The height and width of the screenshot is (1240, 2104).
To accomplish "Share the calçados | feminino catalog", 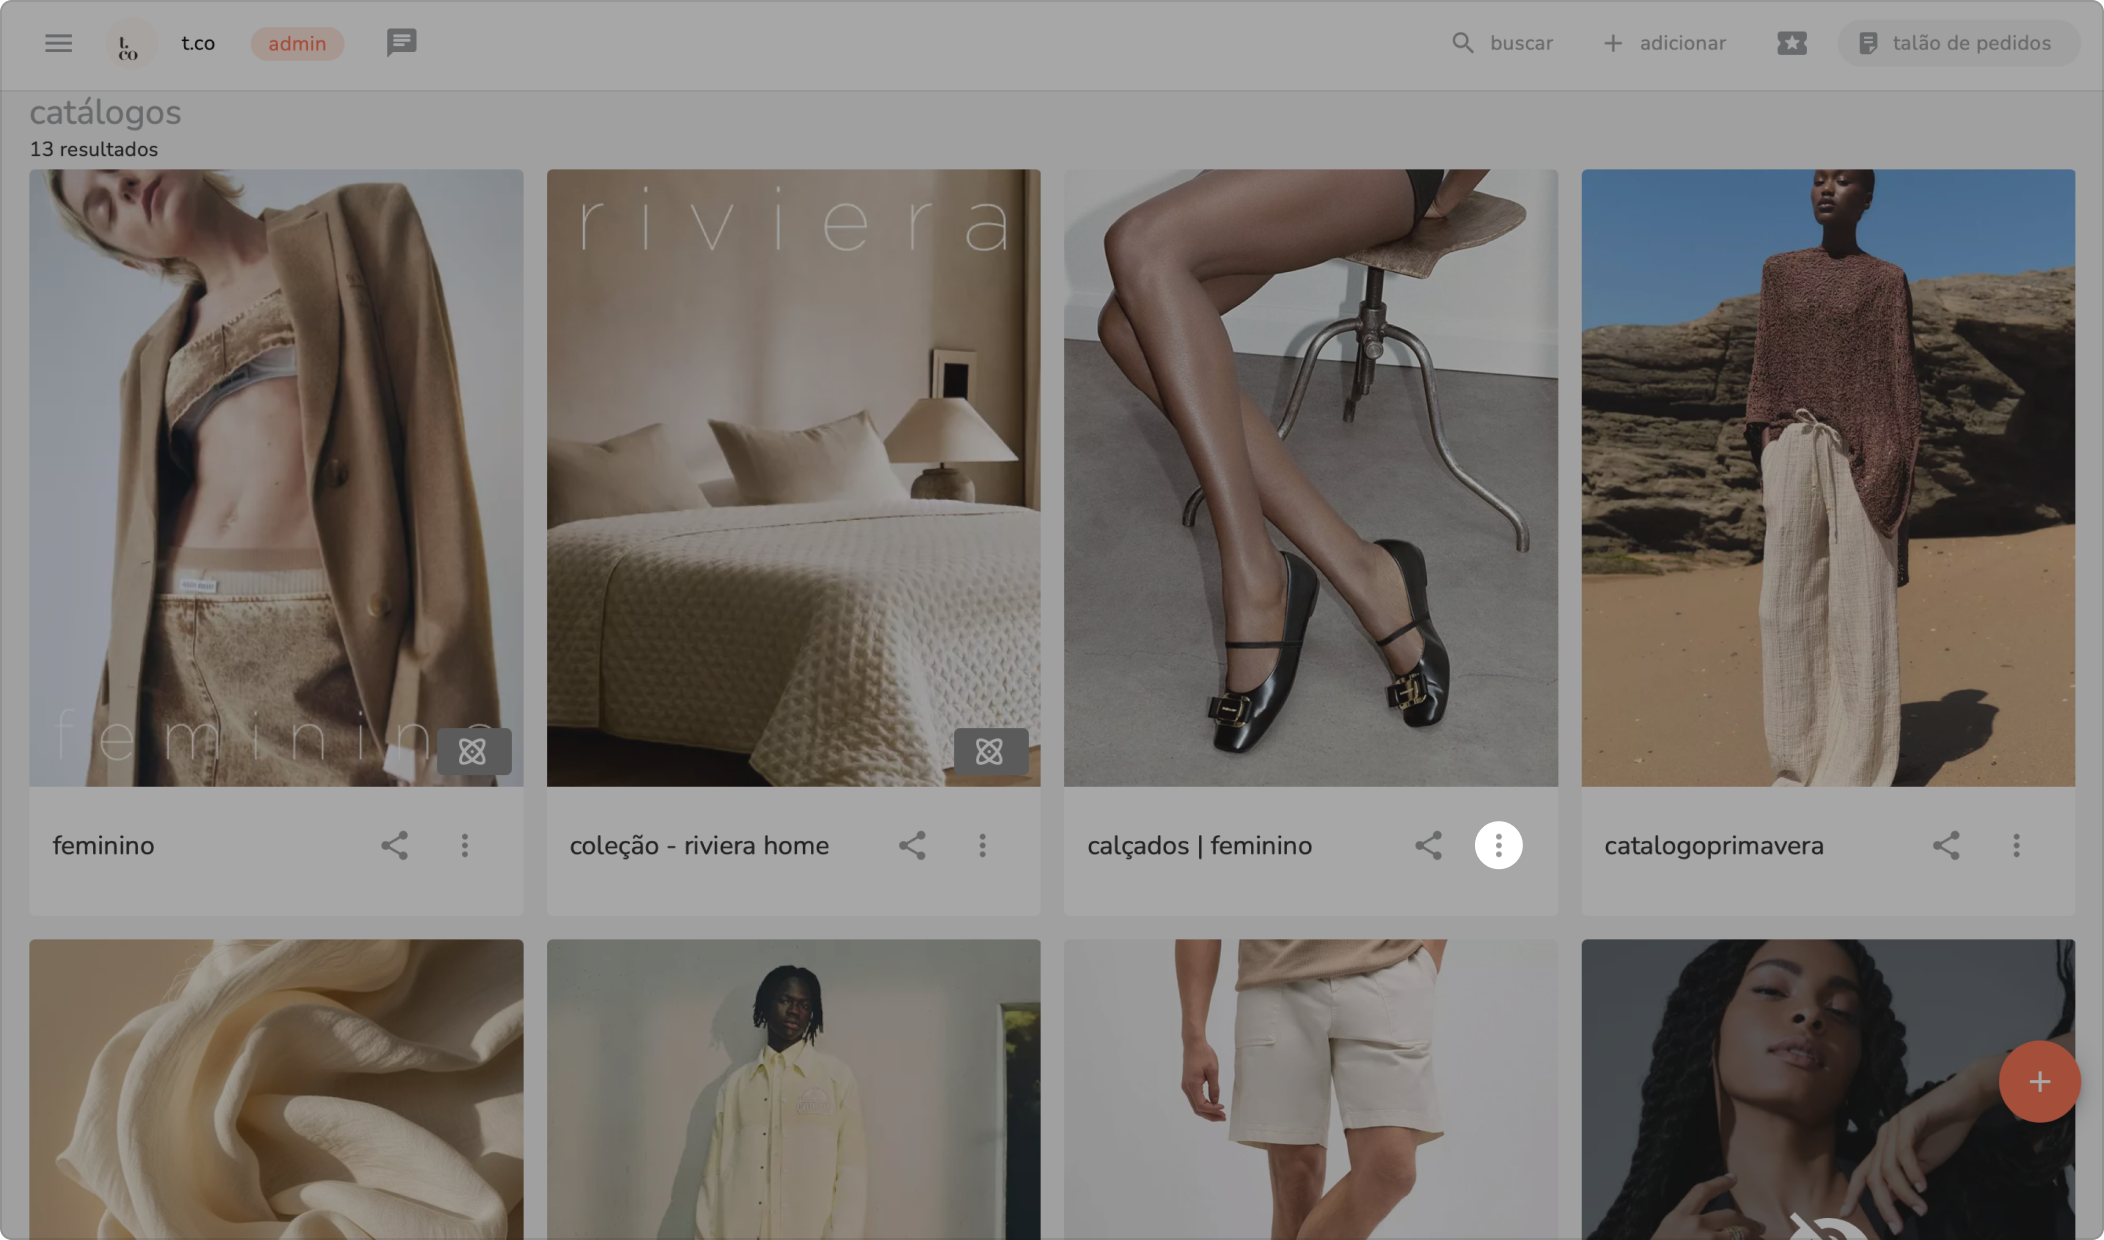I will (x=1428, y=846).
